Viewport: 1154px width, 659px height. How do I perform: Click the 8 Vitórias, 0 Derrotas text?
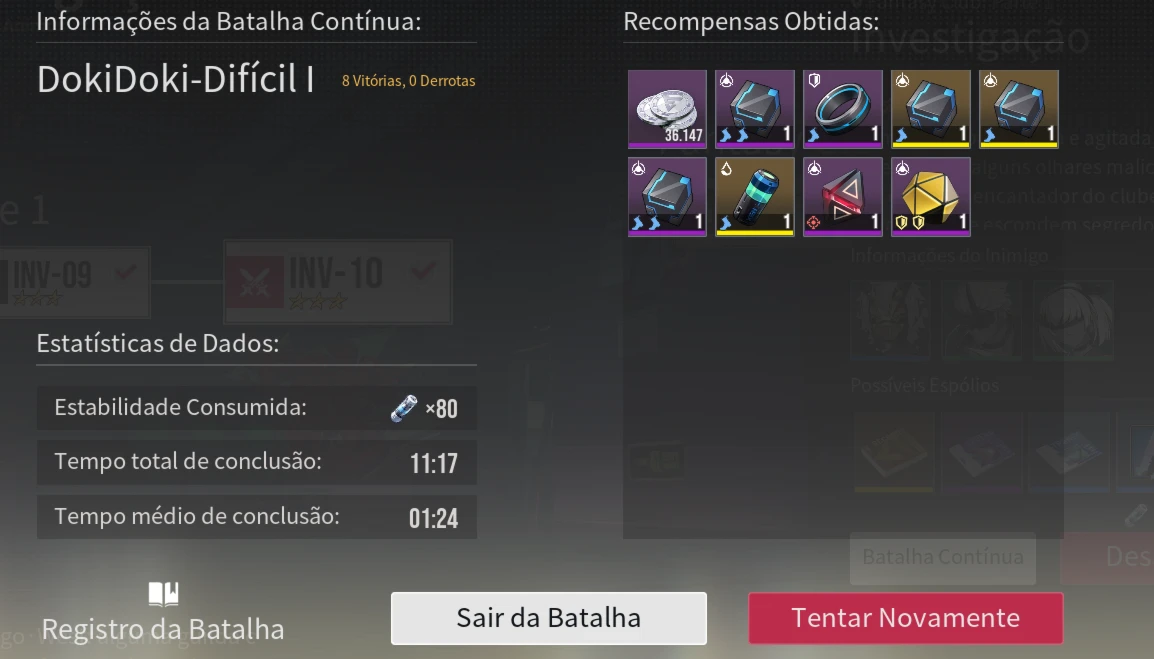click(408, 81)
